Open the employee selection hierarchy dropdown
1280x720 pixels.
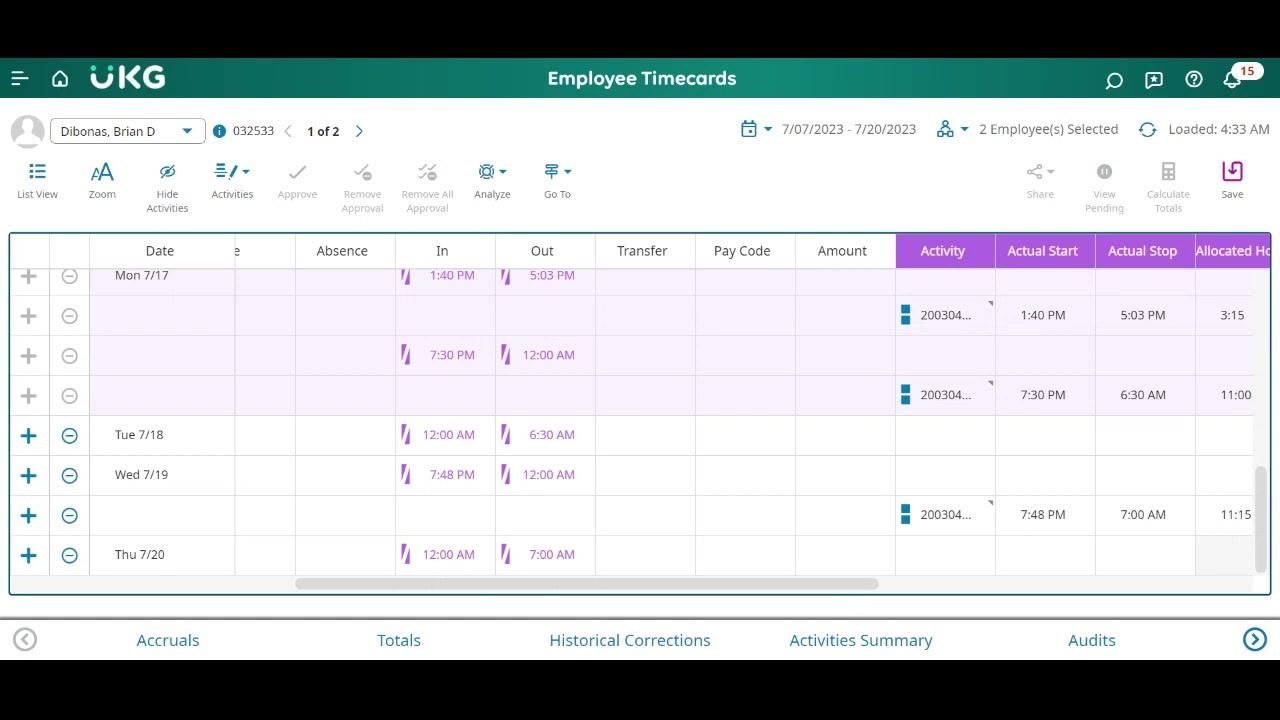(x=953, y=129)
